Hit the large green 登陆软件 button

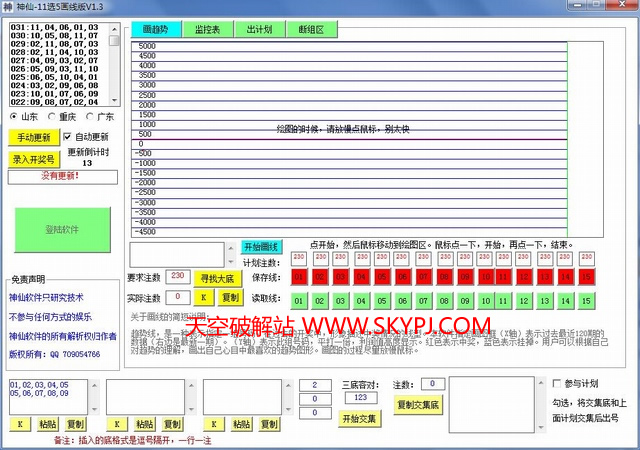click(62, 229)
